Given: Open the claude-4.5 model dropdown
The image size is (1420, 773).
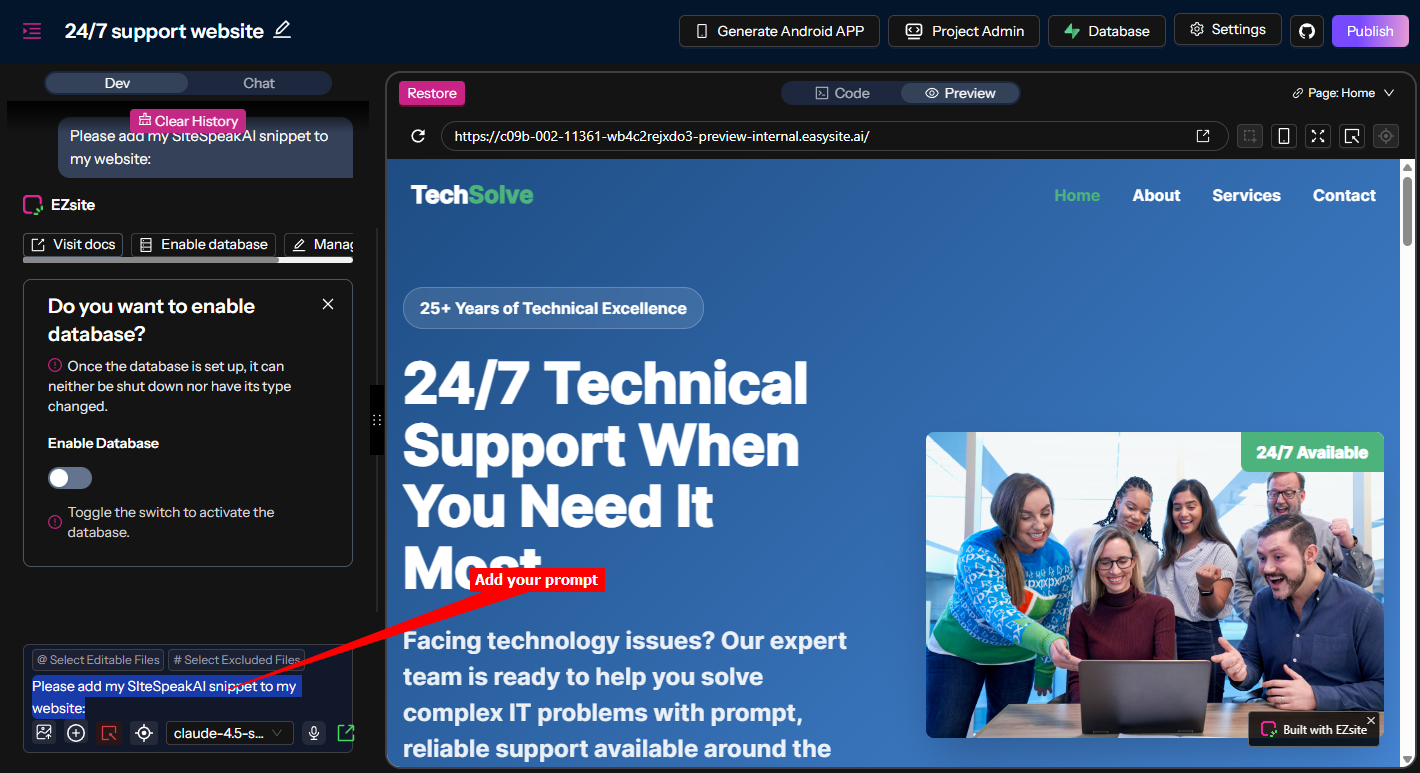Looking at the screenshot, I should [230, 733].
